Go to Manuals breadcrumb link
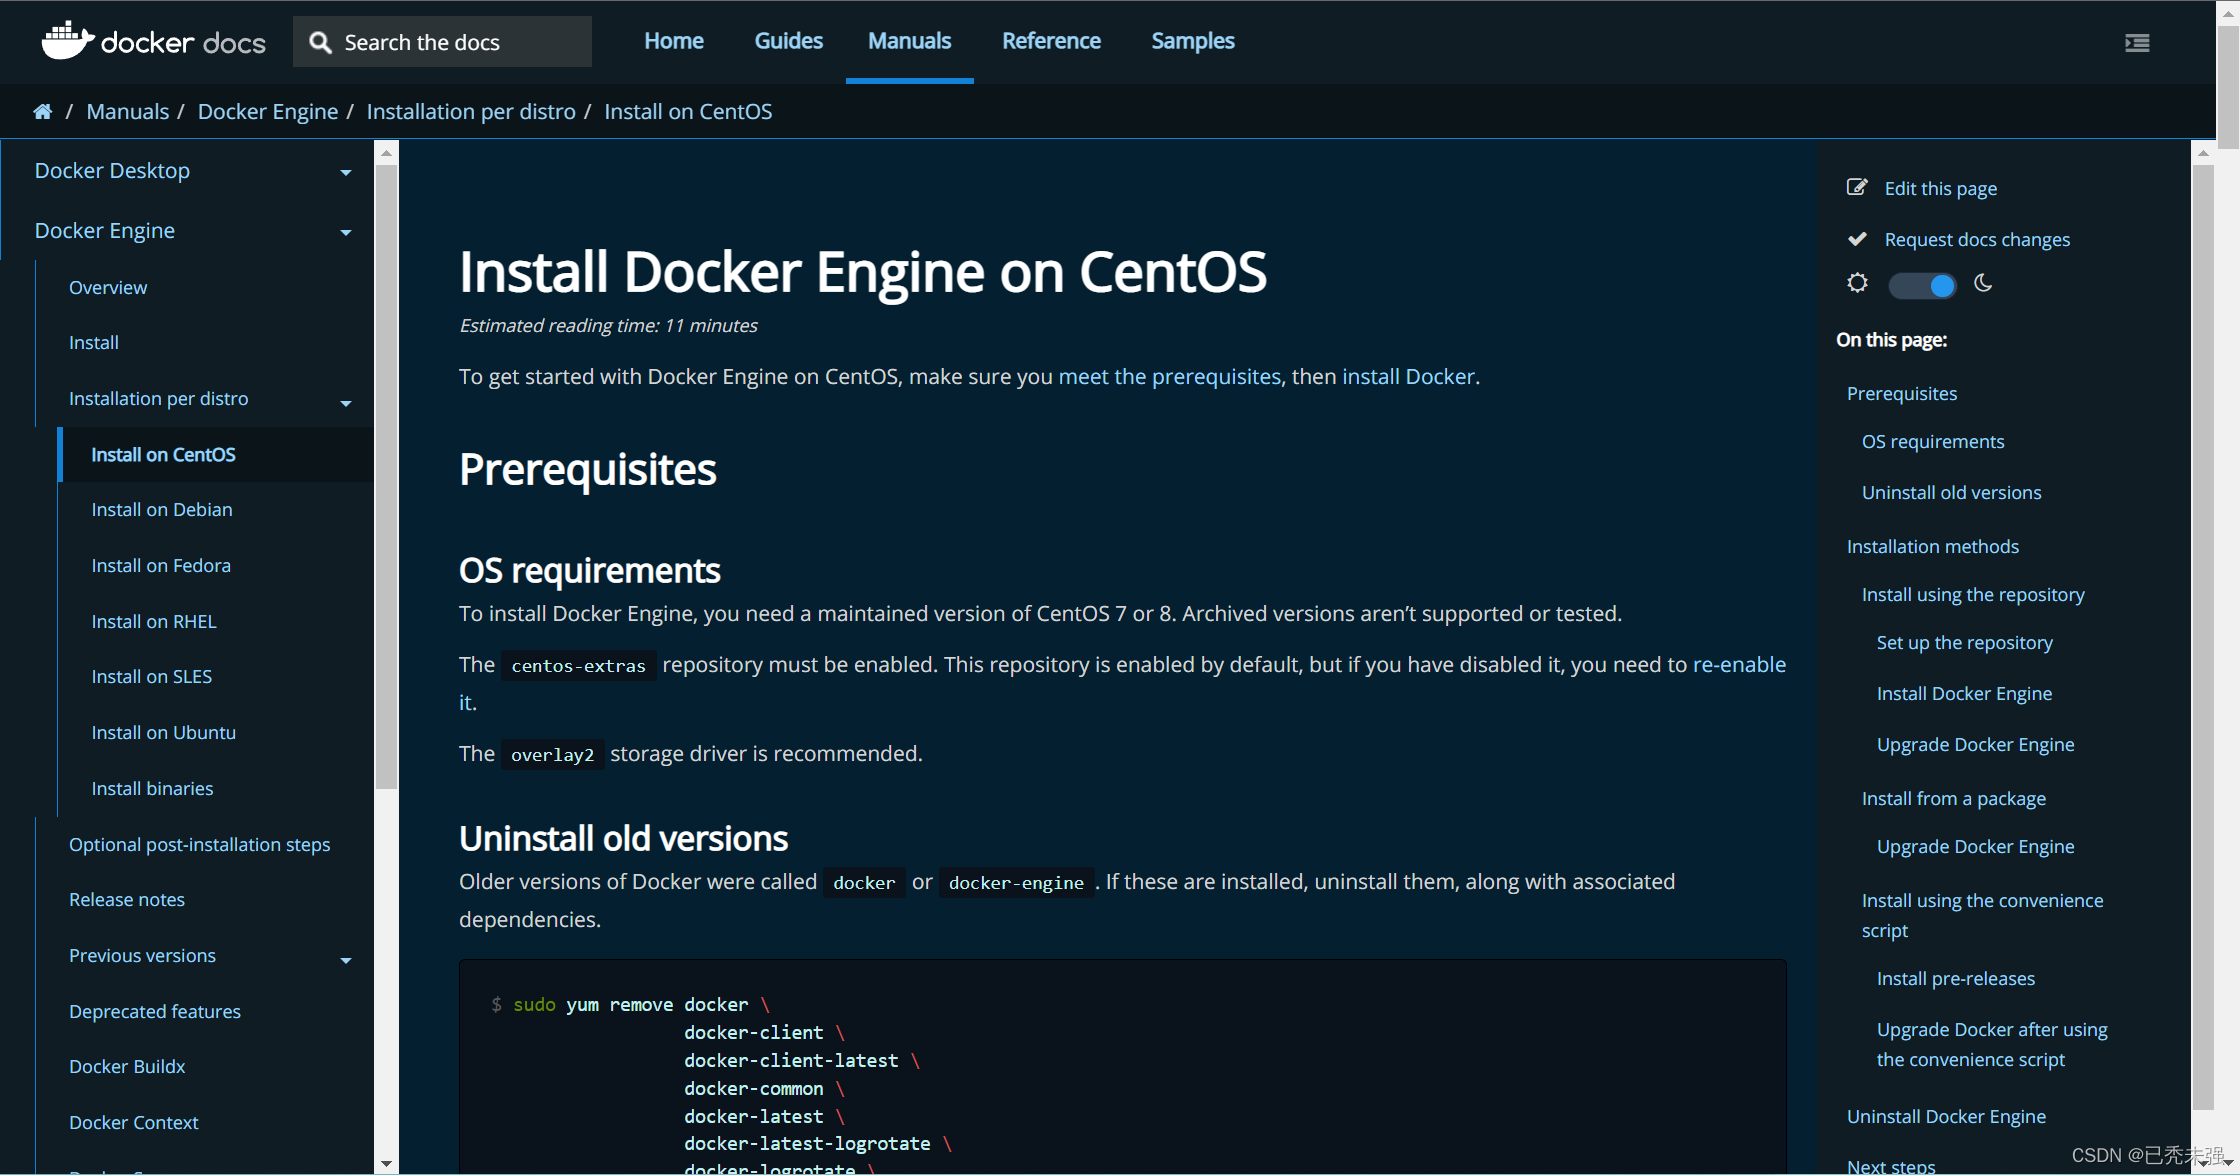The width and height of the screenshot is (2240, 1175). click(x=128, y=111)
